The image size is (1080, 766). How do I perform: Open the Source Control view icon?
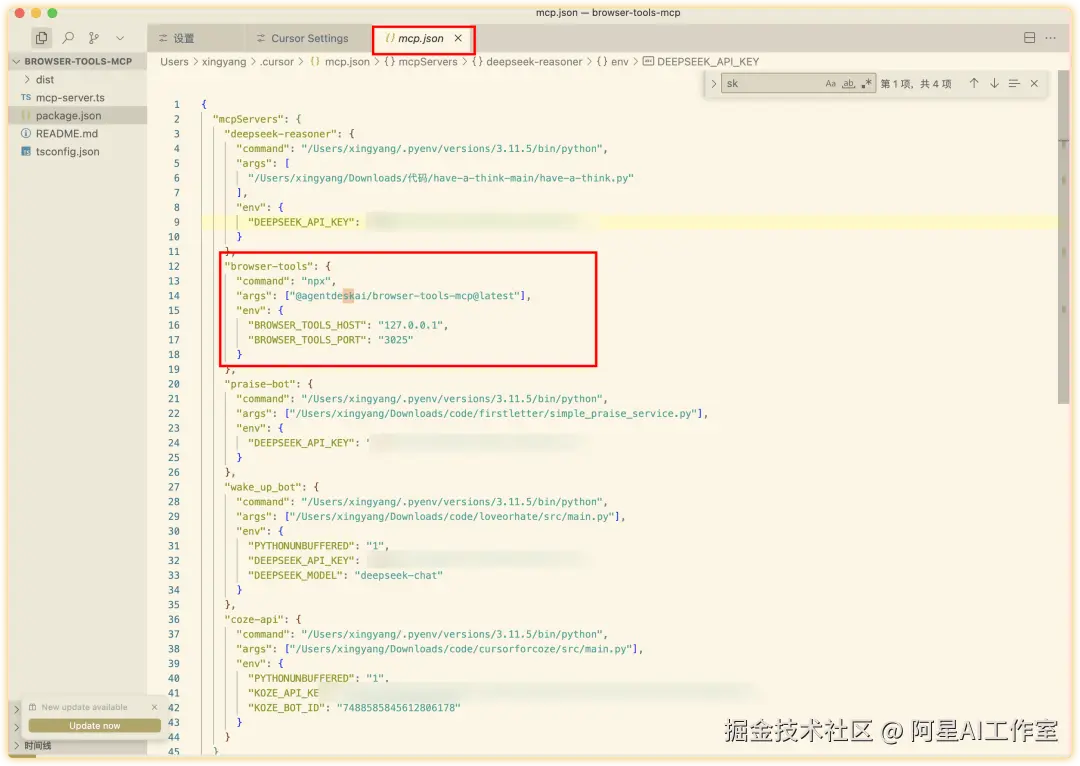click(x=94, y=38)
